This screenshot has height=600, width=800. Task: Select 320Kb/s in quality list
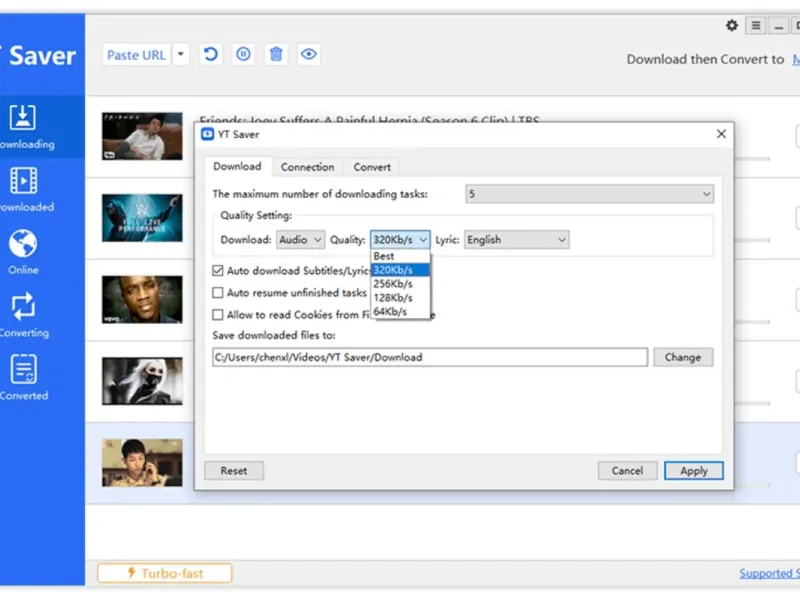[400, 270]
